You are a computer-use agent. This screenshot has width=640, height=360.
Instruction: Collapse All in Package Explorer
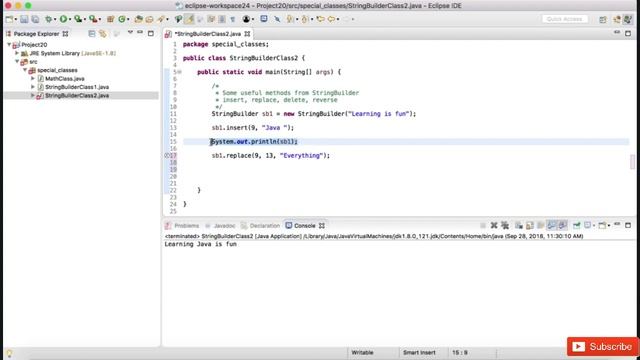pos(92,33)
